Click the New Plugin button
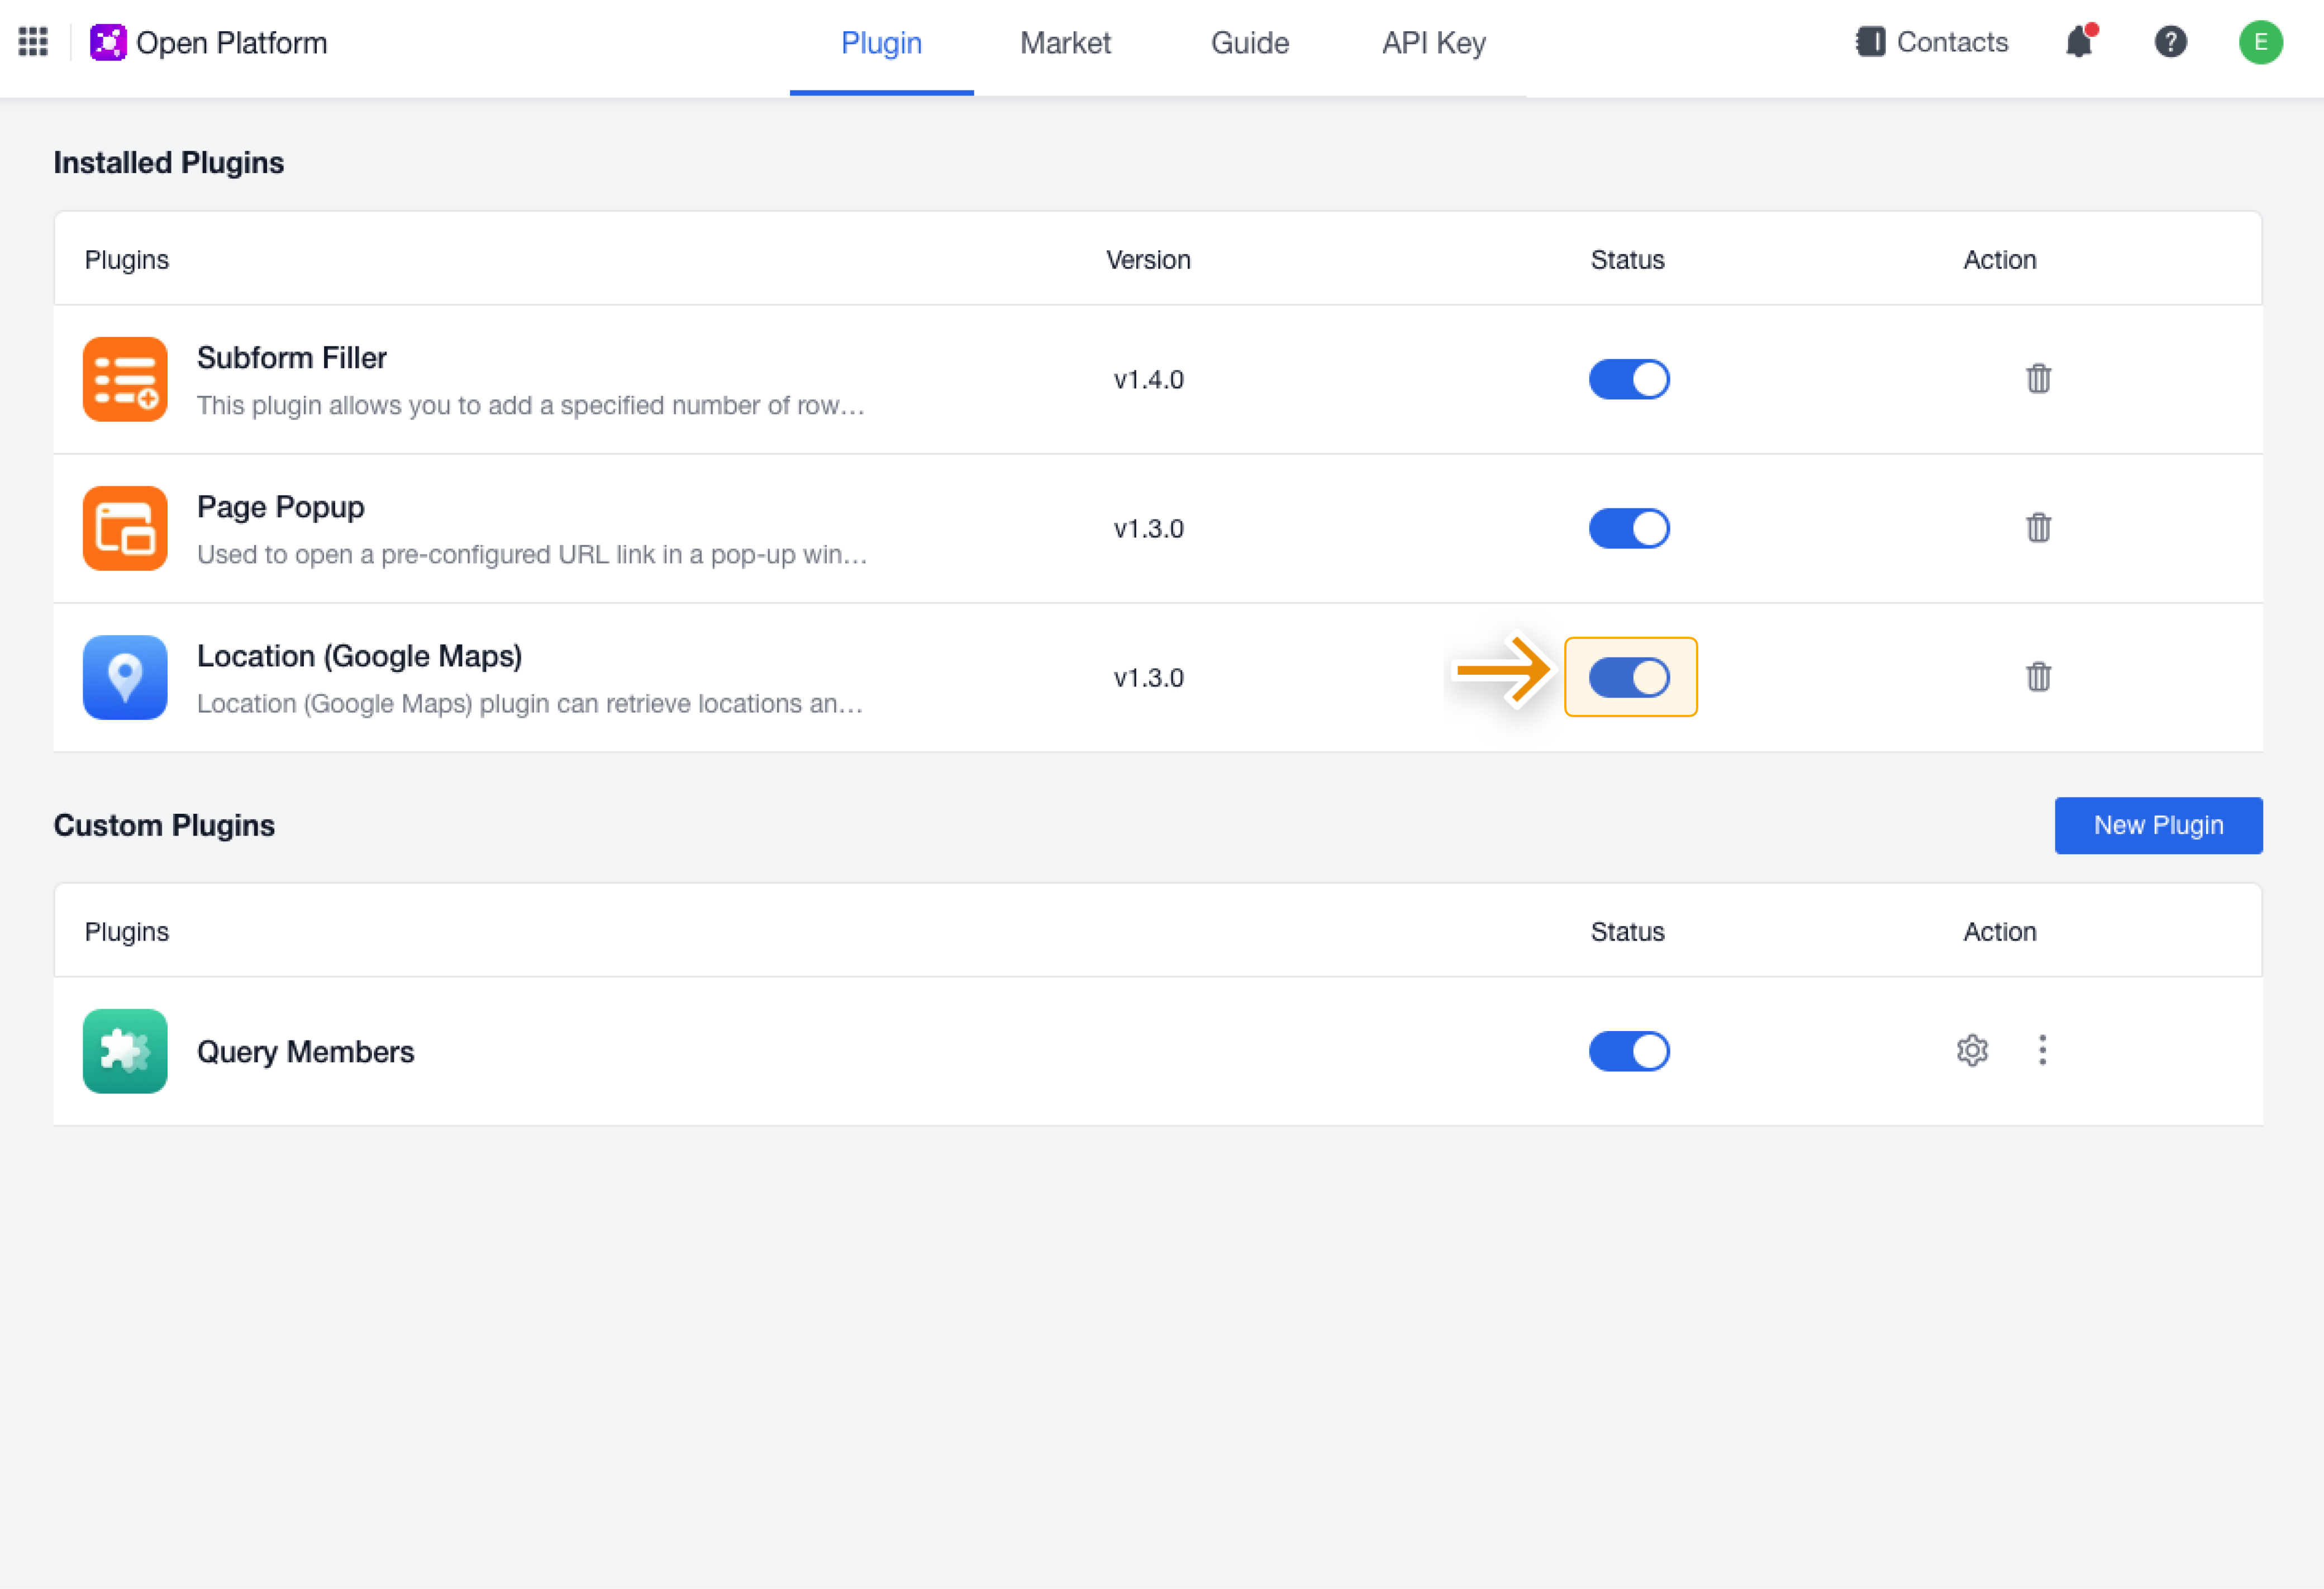 (2158, 825)
